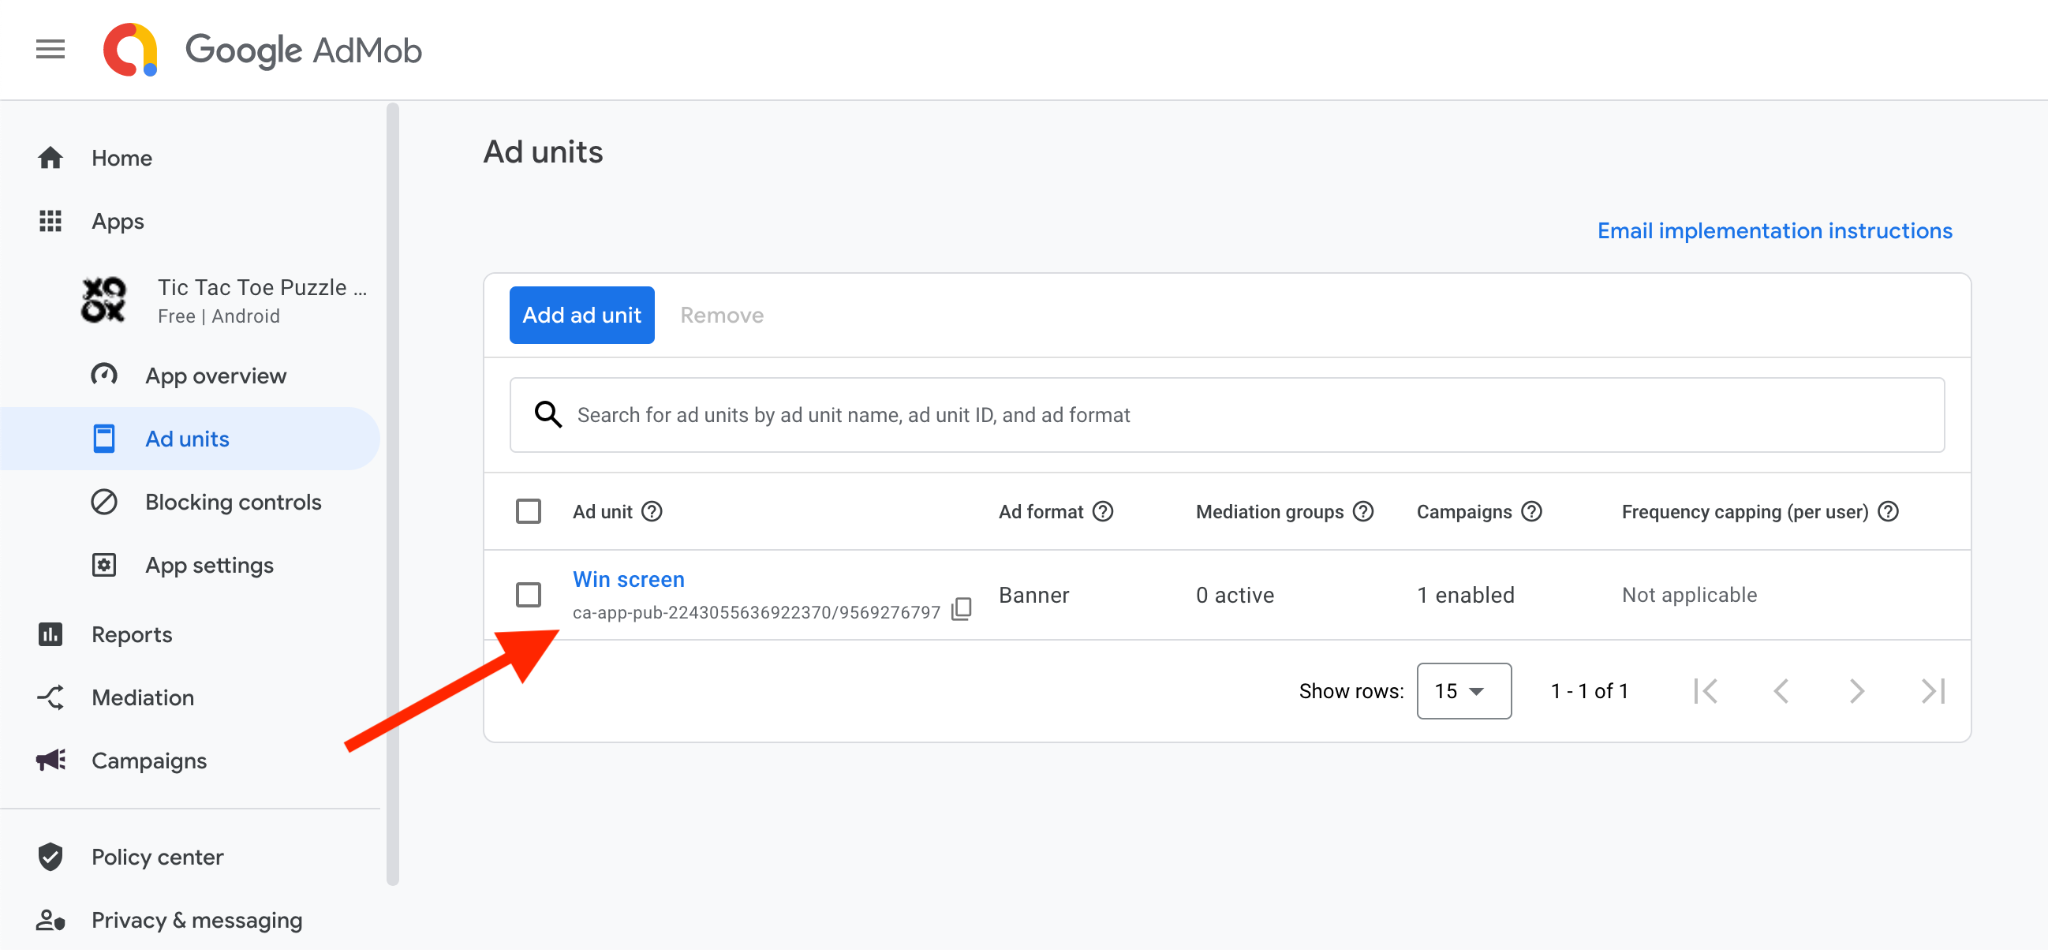Toggle the select-all ad units checkbox
2048x950 pixels.
(528, 511)
